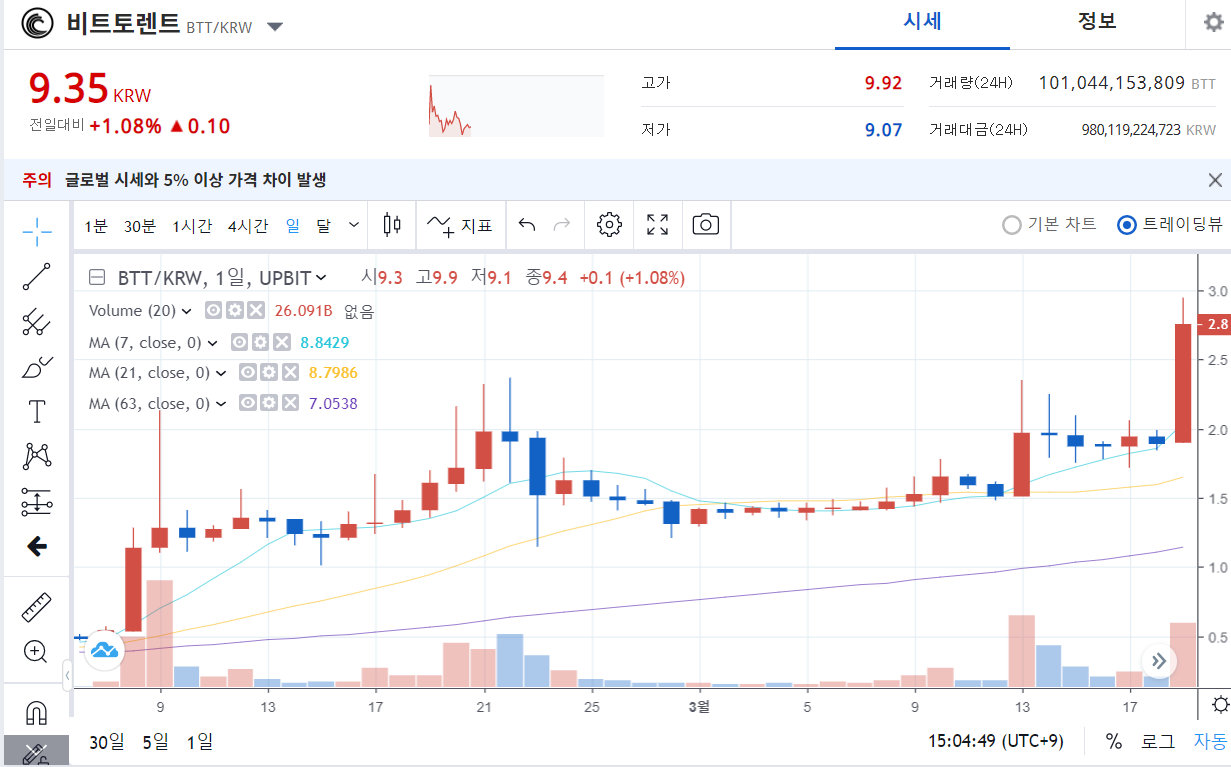
Task: Select the pitchfork drawing tool
Action: [37, 321]
